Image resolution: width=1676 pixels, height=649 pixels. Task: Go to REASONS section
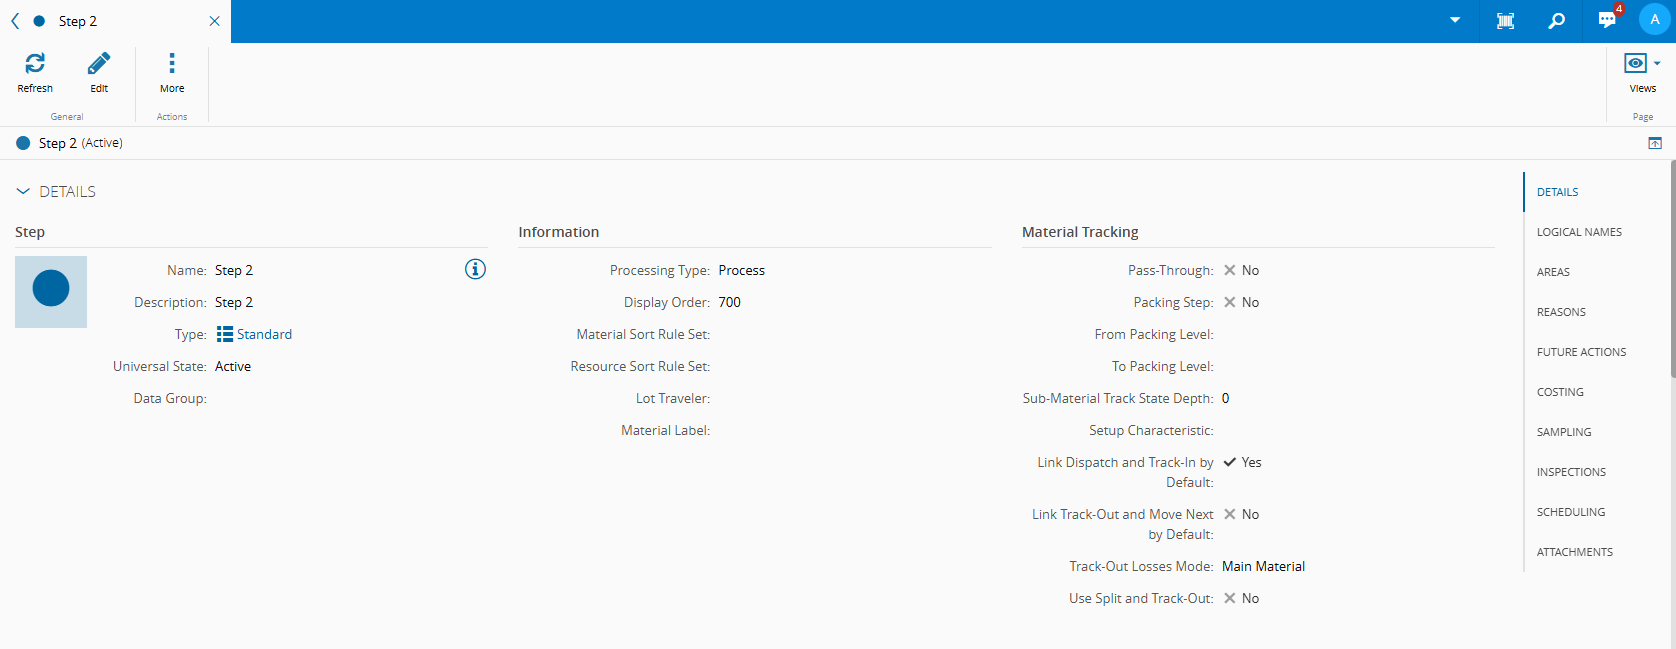click(1561, 312)
